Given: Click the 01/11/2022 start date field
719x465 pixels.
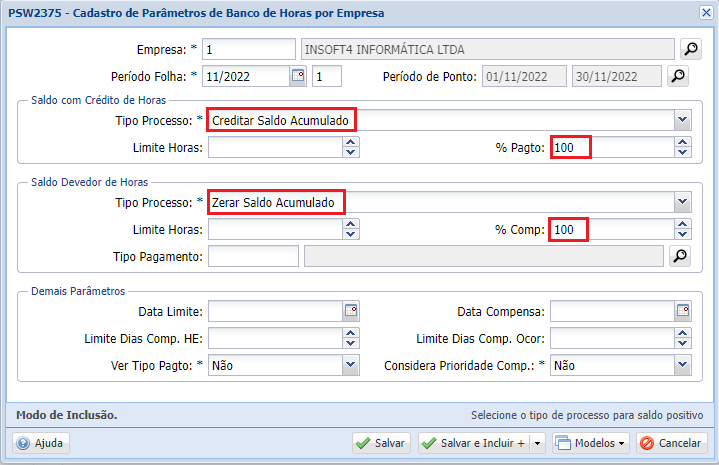Looking at the screenshot, I should click(x=524, y=76).
